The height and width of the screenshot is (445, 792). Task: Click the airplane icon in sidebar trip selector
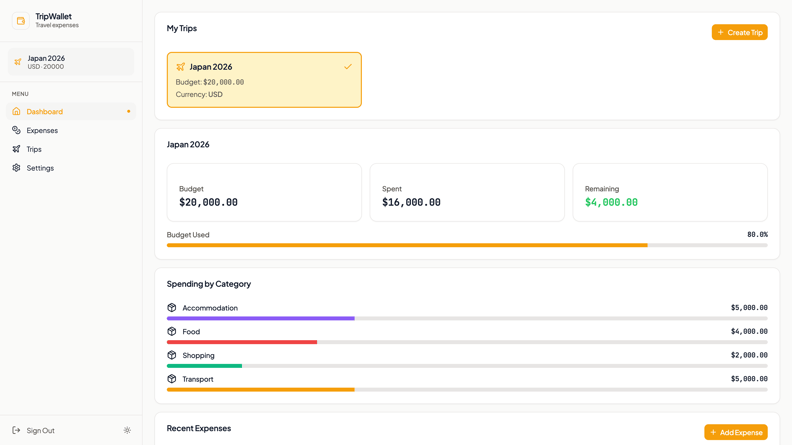click(x=18, y=62)
